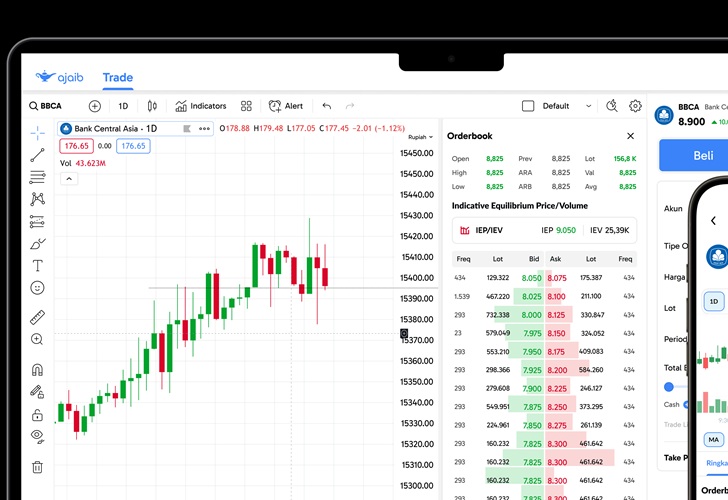
Task: Select the crosshair cursor tool
Action: tap(38, 133)
